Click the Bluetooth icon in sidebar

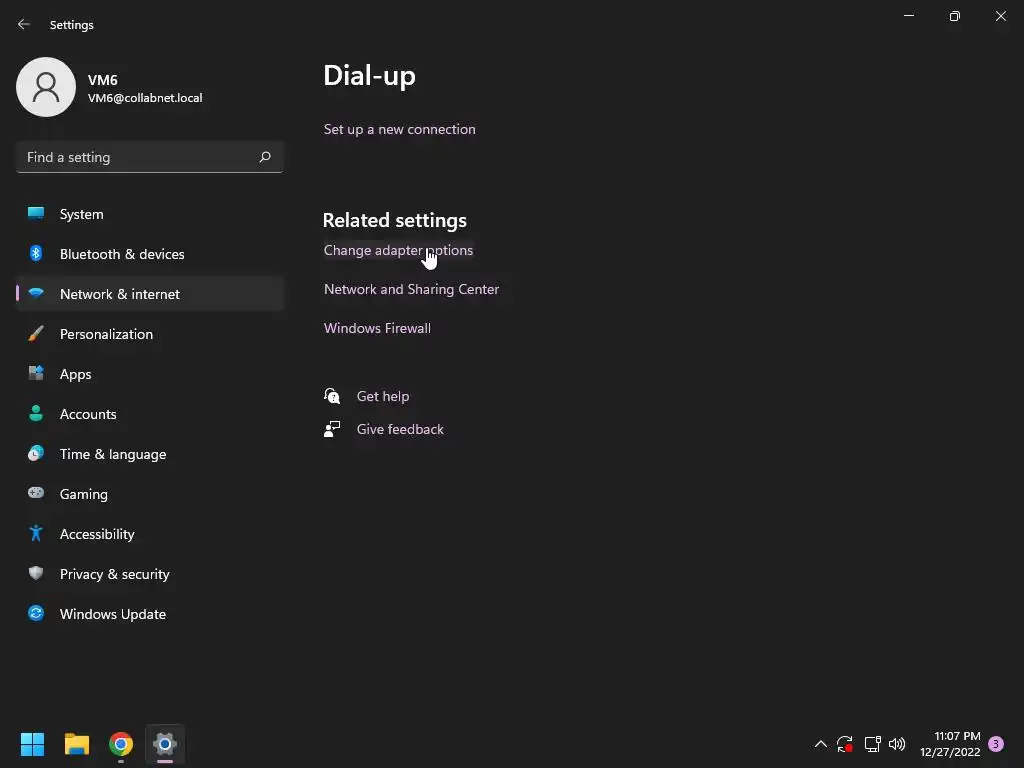click(x=36, y=253)
